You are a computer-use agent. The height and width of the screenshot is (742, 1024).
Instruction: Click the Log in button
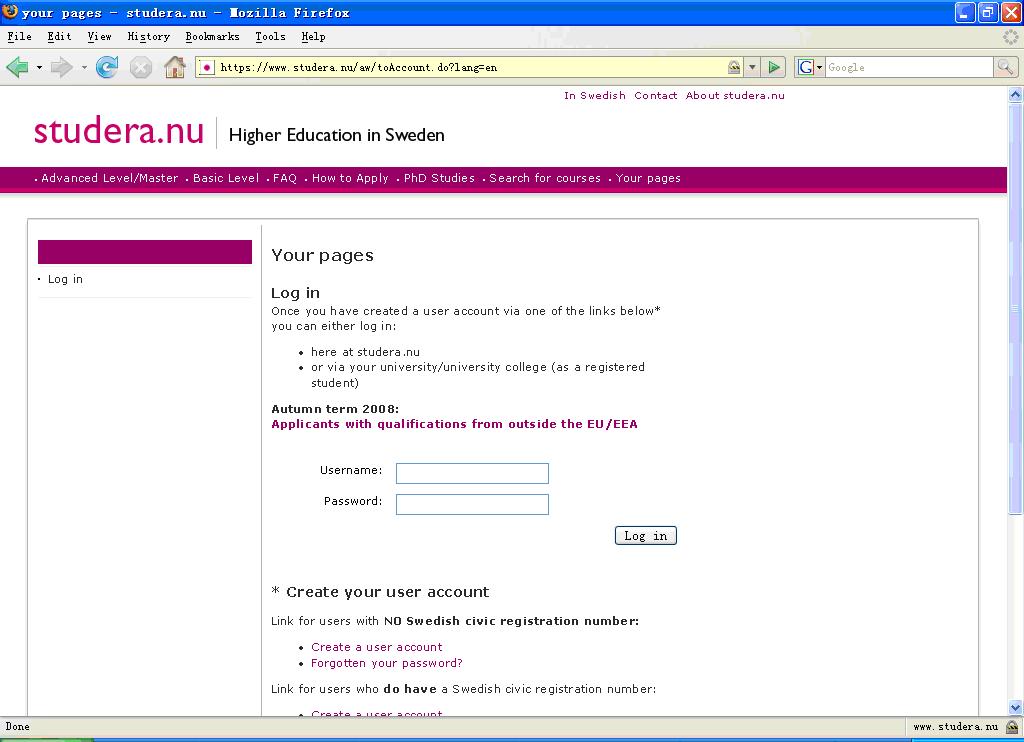pos(645,536)
